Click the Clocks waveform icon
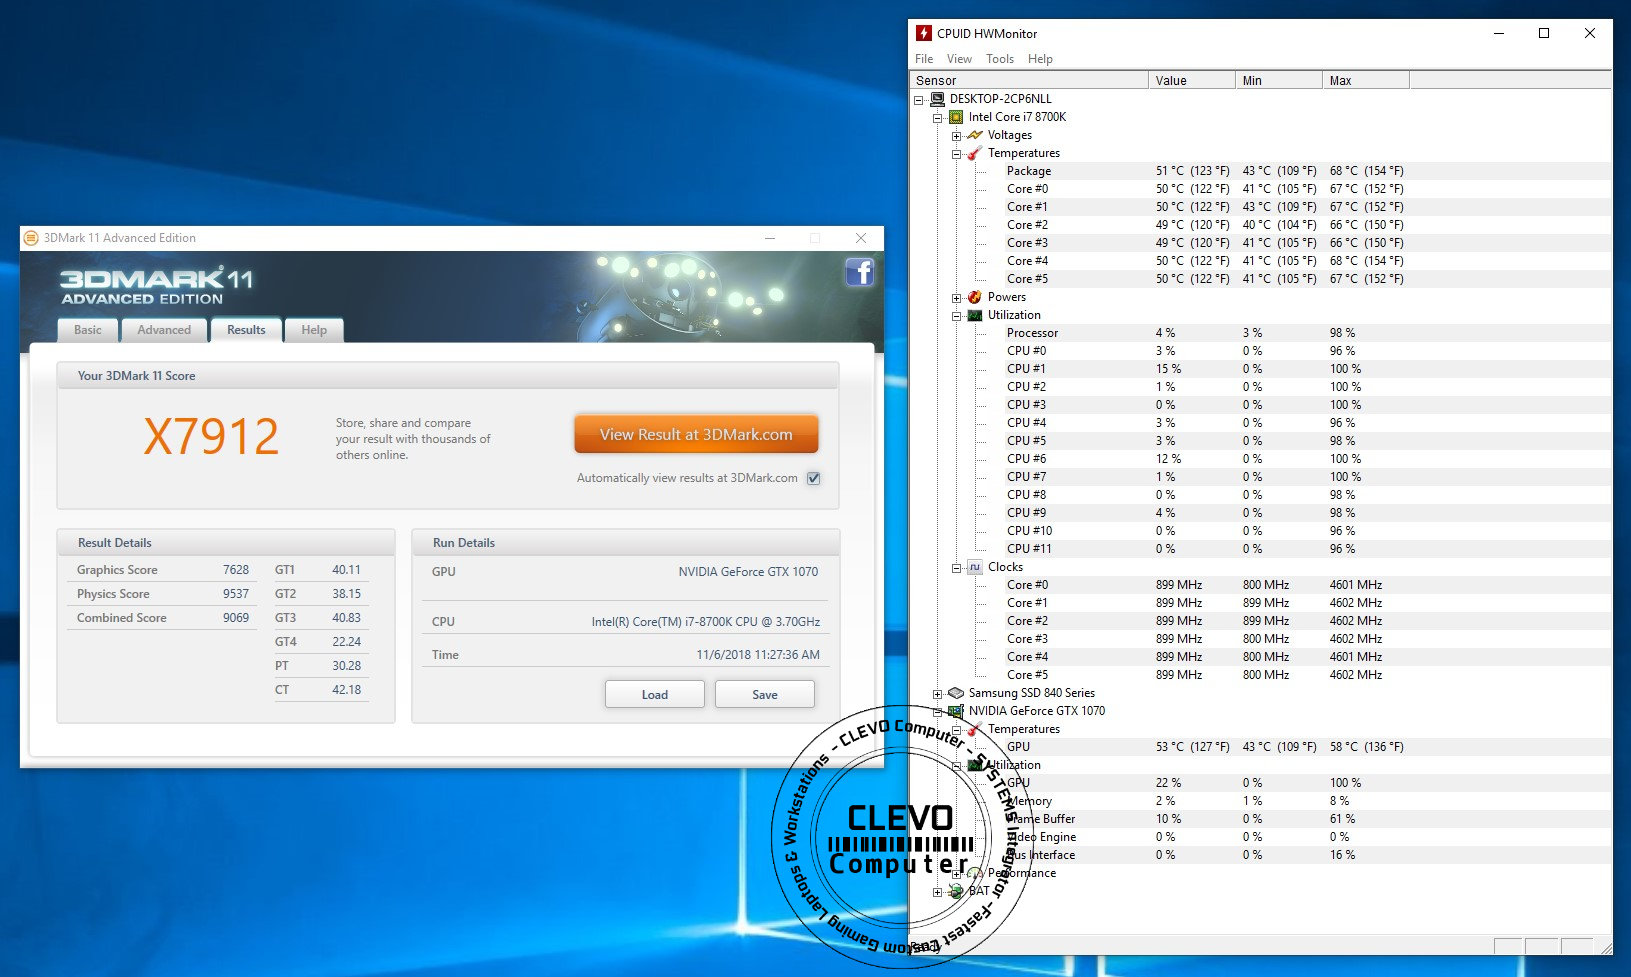Viewport: 1631px width, 977px height. 975,567
